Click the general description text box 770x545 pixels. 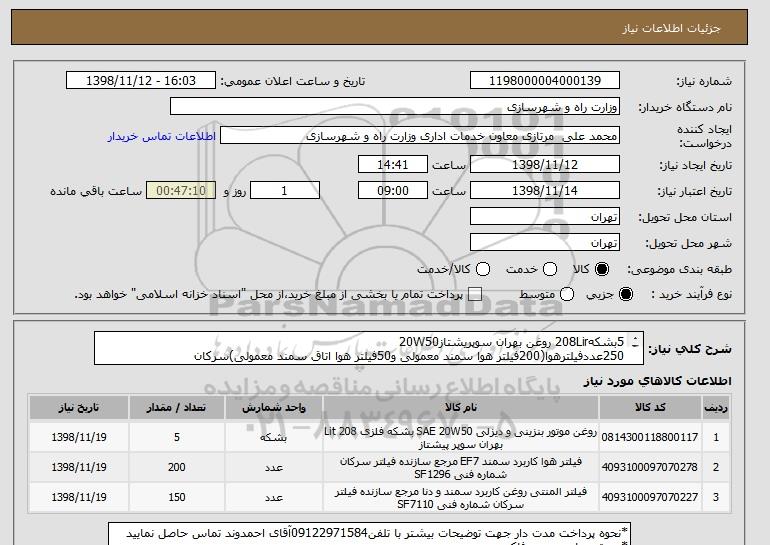(x=369, y=348)
